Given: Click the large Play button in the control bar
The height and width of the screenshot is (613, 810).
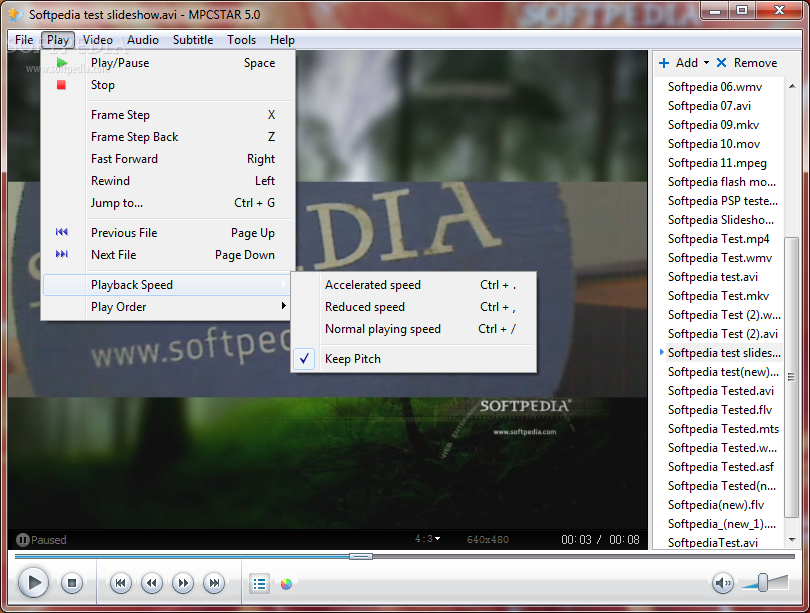Looking at the screenshot, I should [x=34, y=583].
